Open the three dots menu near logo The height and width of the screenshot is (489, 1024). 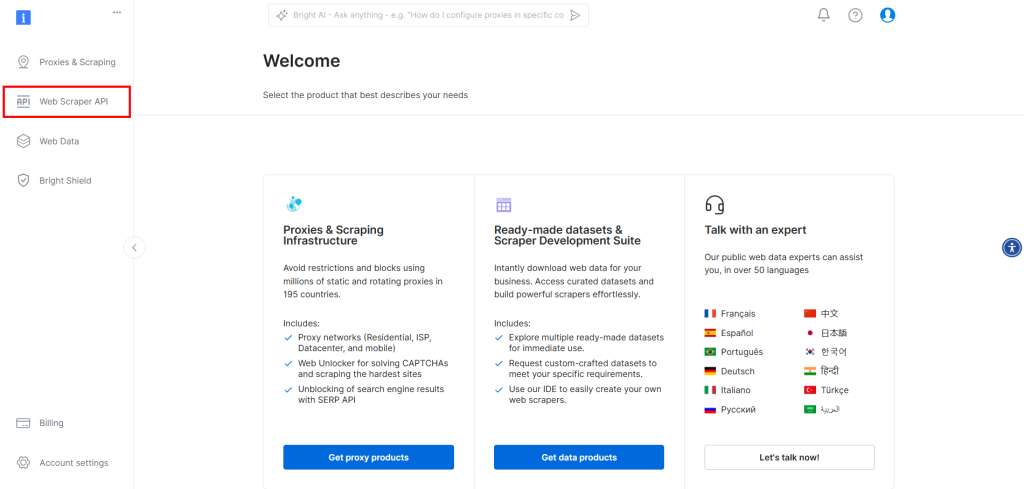117,12
